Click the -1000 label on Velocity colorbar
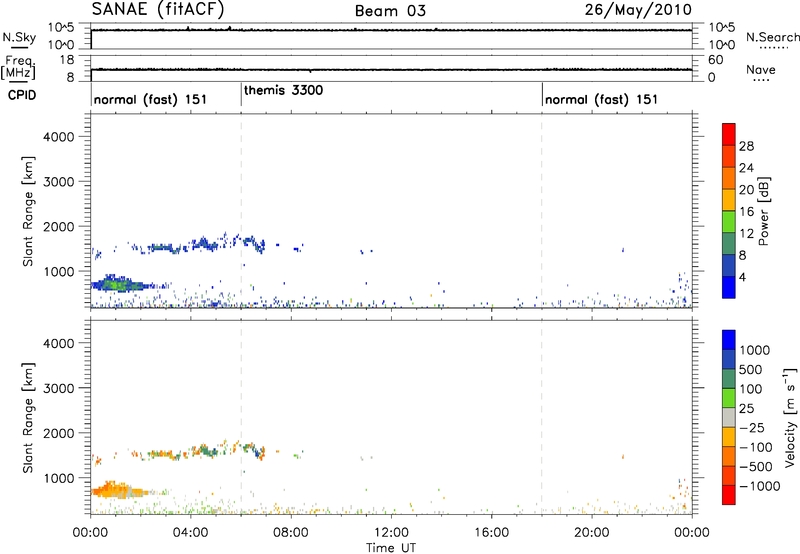 pos(759,486)
